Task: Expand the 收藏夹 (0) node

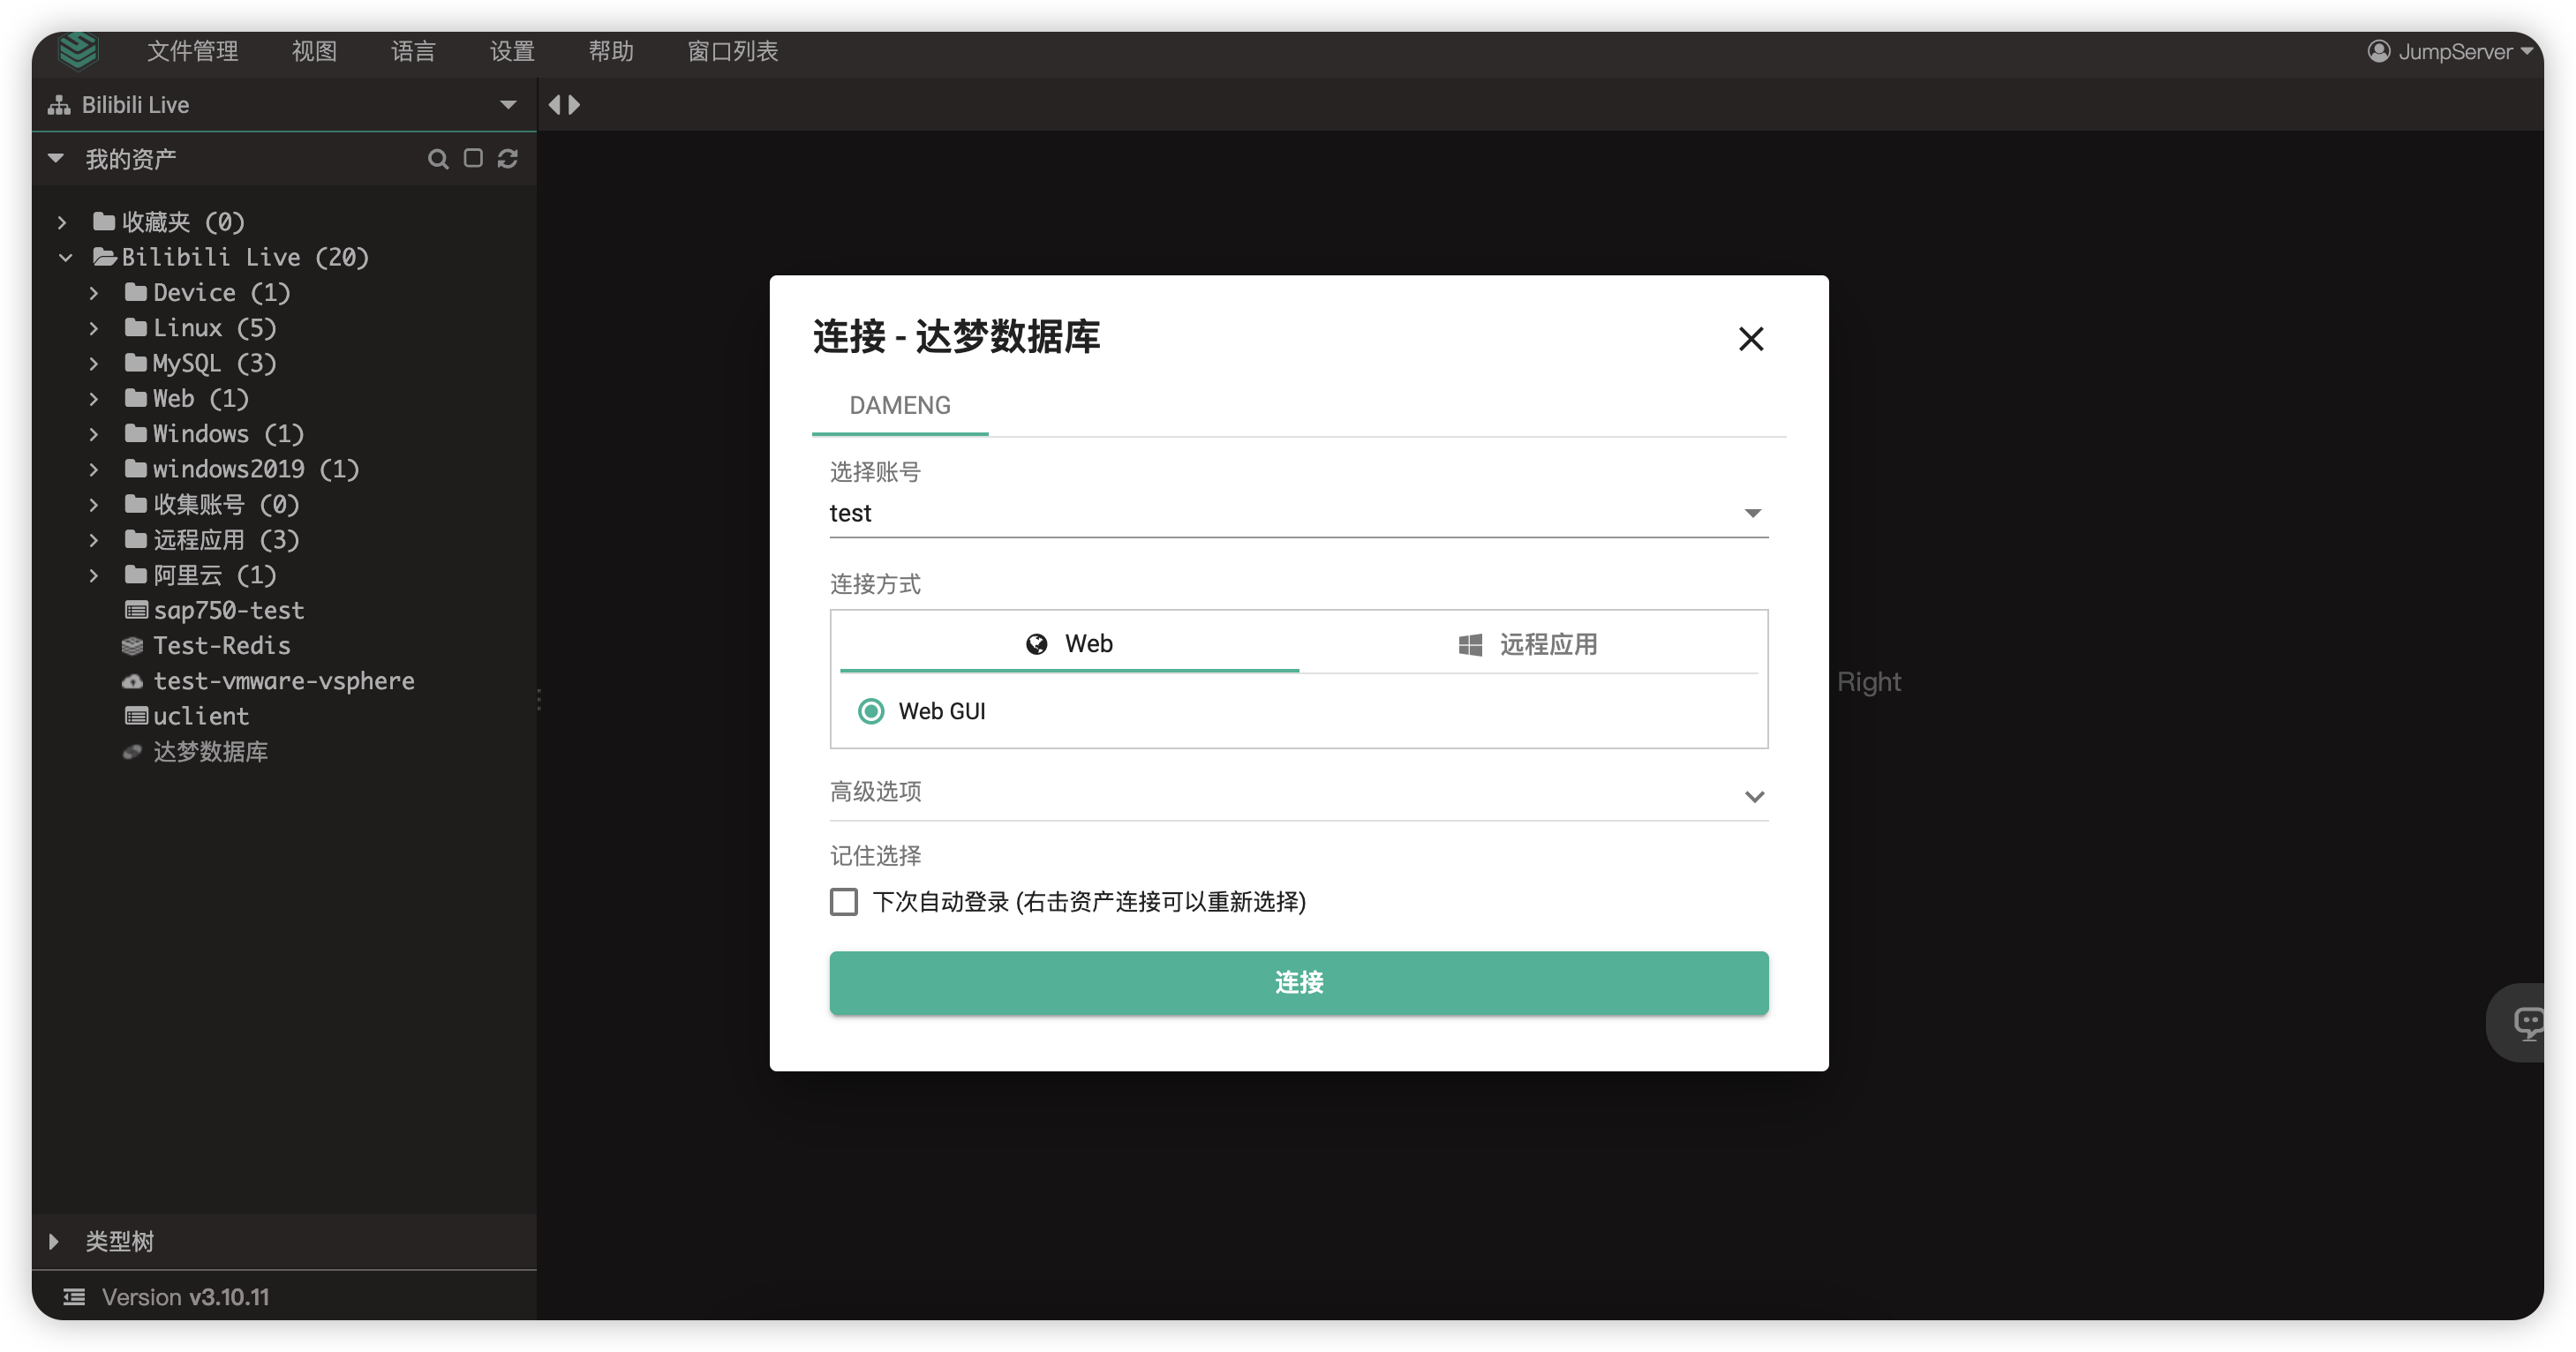Action: (x=62, y=222)
